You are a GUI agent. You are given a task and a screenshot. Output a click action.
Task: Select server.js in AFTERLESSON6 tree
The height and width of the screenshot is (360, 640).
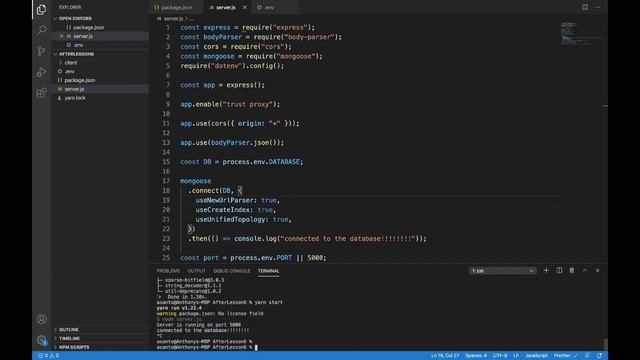pos(74,89)
